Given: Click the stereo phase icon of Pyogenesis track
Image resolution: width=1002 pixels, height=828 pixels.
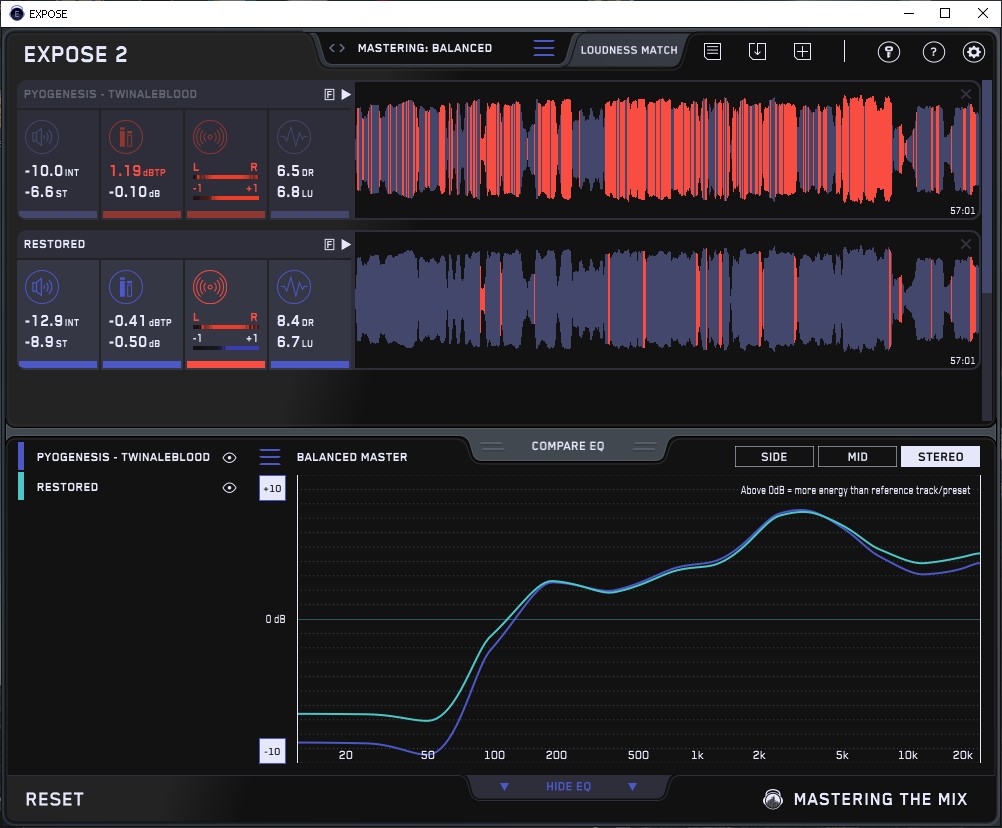Looking at the screenshot, I should tap(210, 137).
